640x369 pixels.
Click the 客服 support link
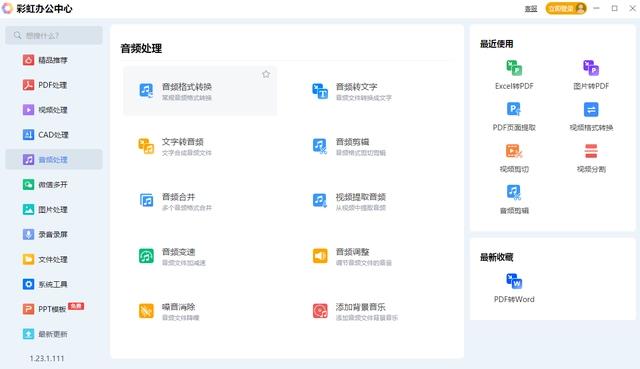531,9
